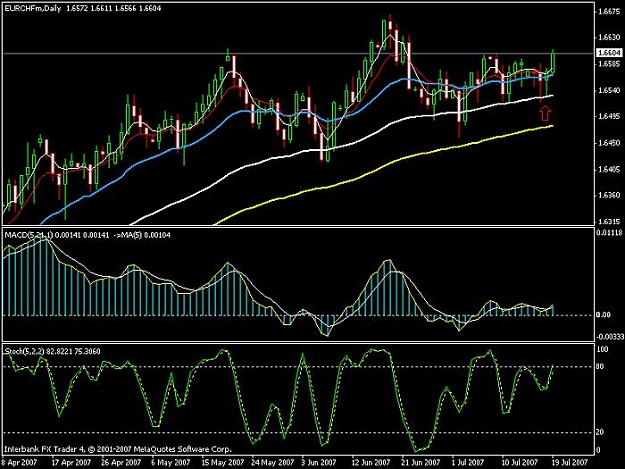Click the Stochastic 100 scale value

click(602, 349)
